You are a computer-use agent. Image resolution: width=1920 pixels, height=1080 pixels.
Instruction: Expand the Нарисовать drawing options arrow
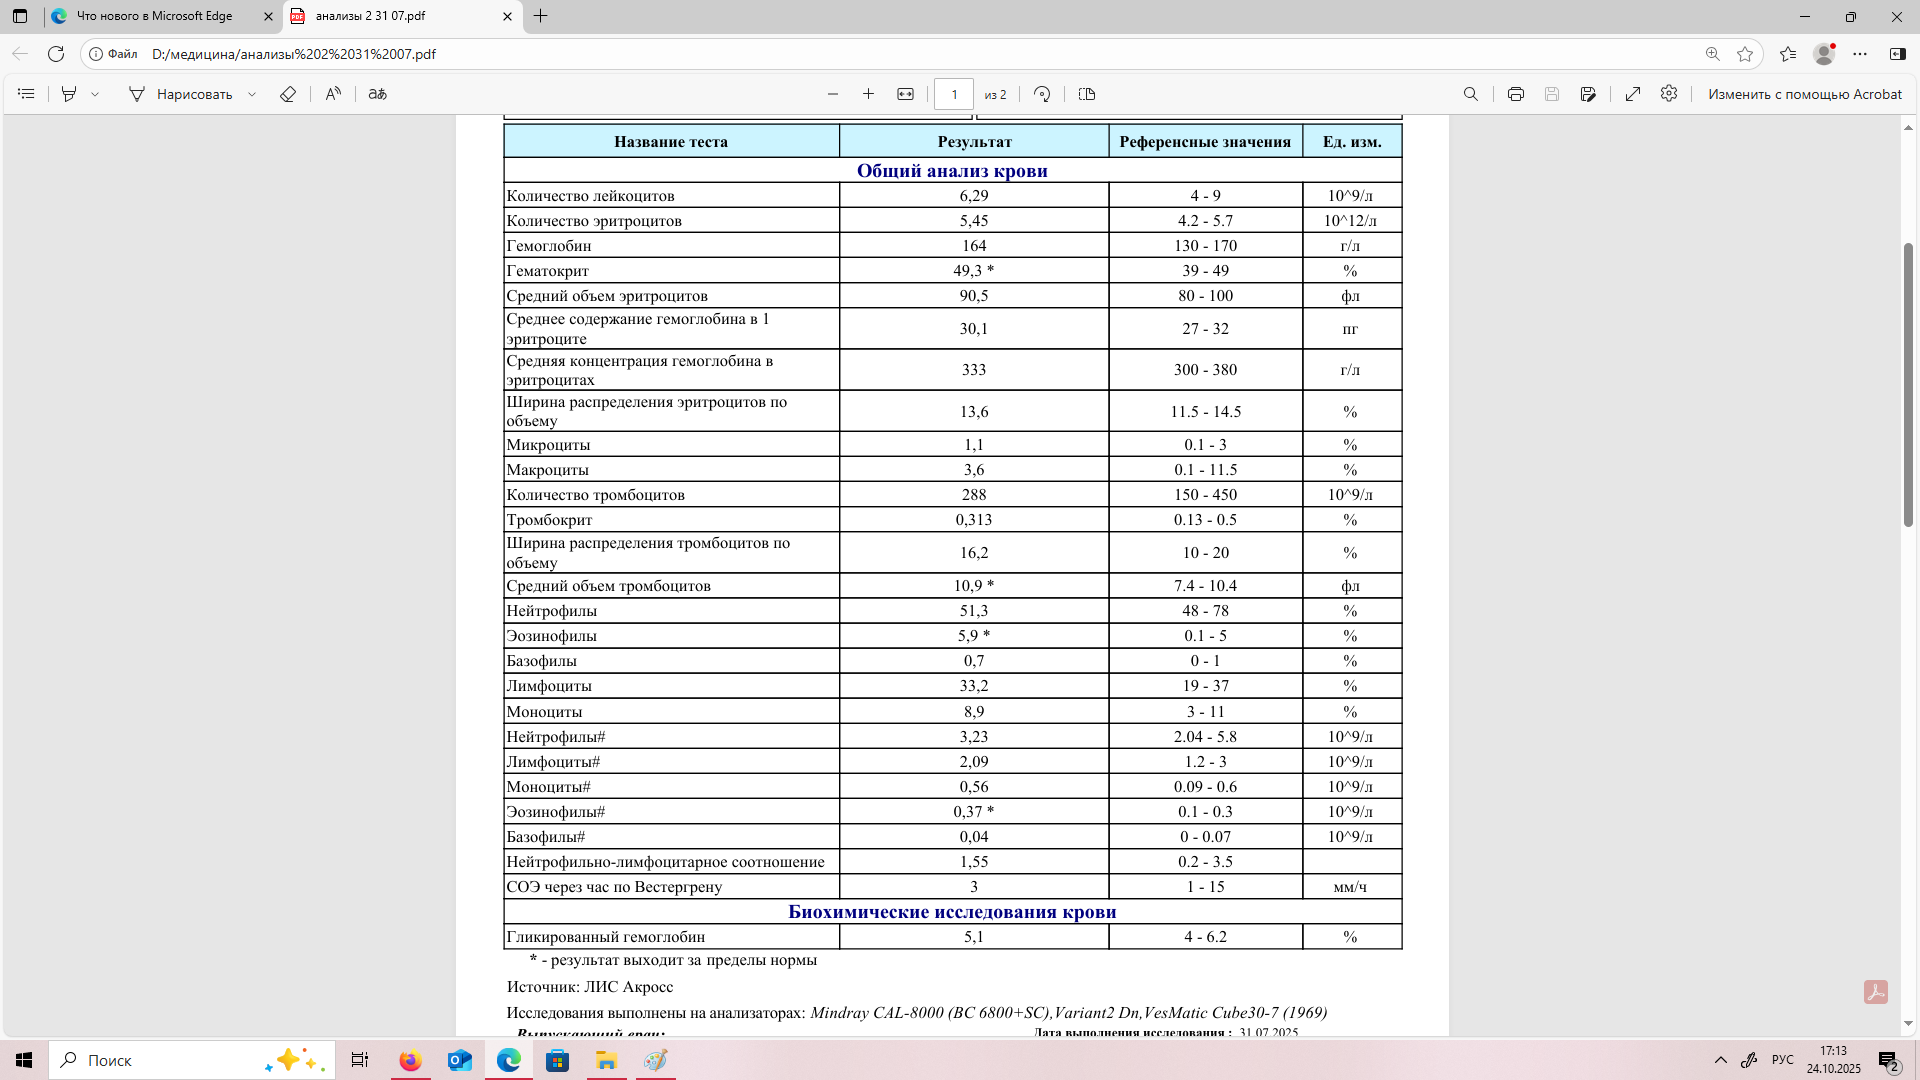coord(252,94)
